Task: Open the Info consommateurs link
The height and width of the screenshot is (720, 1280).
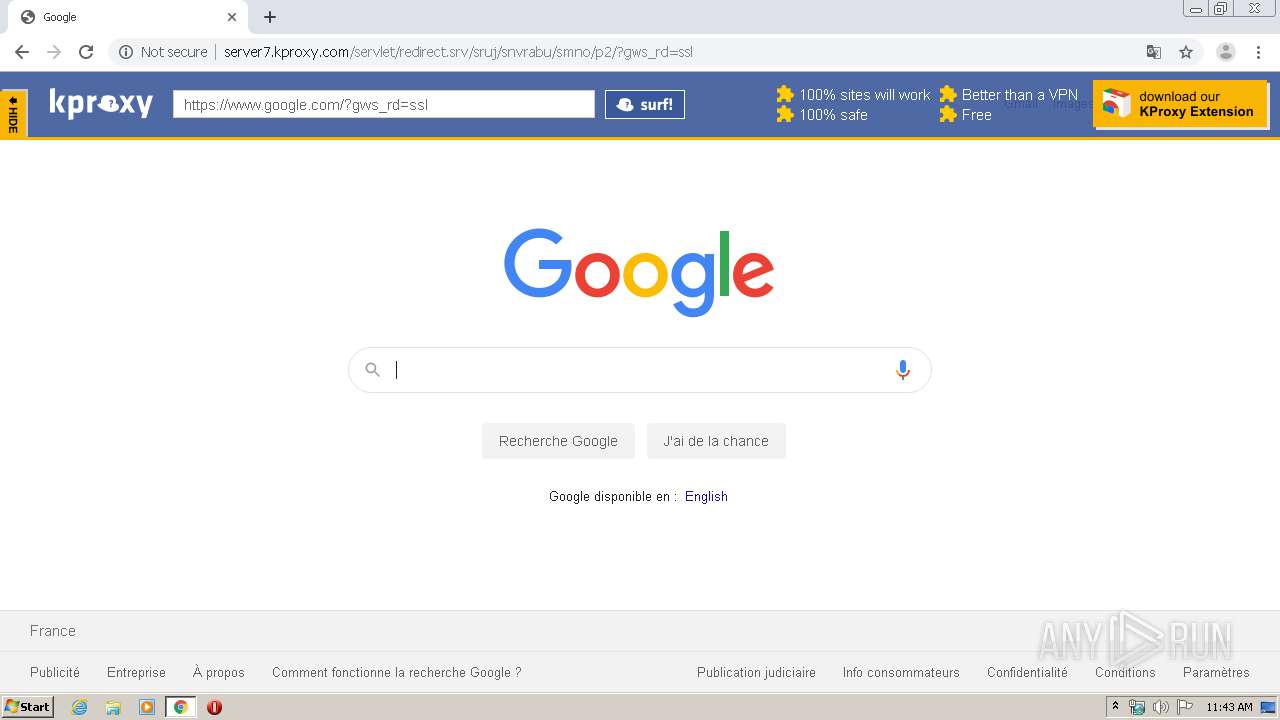Action: tap(901, 673)
